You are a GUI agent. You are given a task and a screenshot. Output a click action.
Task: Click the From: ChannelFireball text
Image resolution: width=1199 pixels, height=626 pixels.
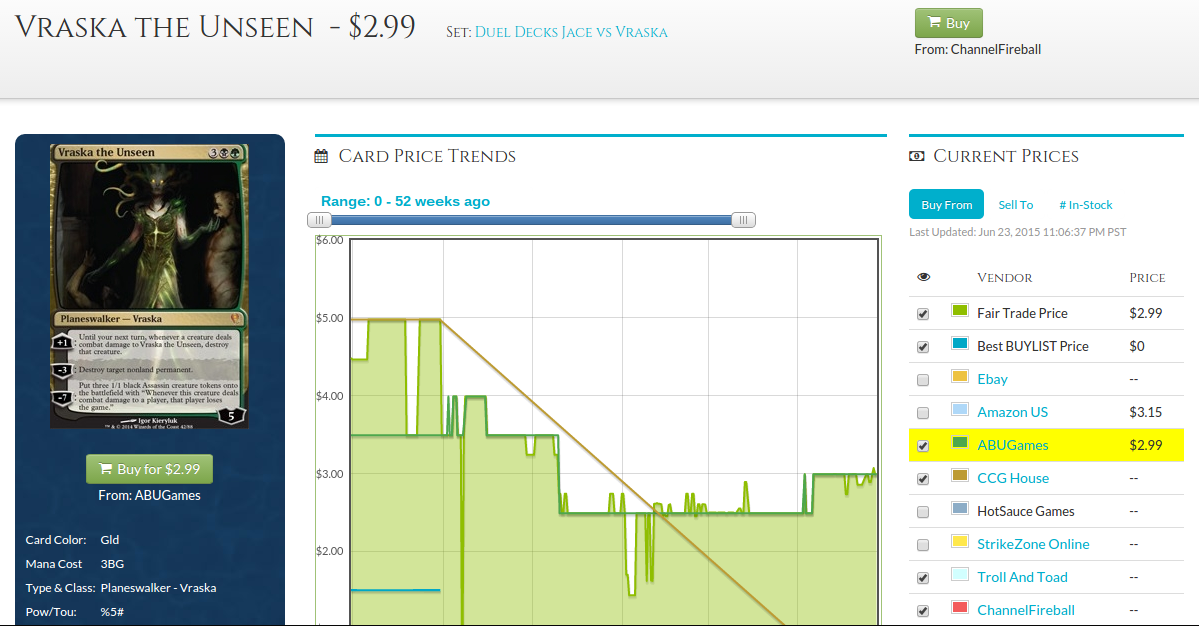[x=978, y=49]
